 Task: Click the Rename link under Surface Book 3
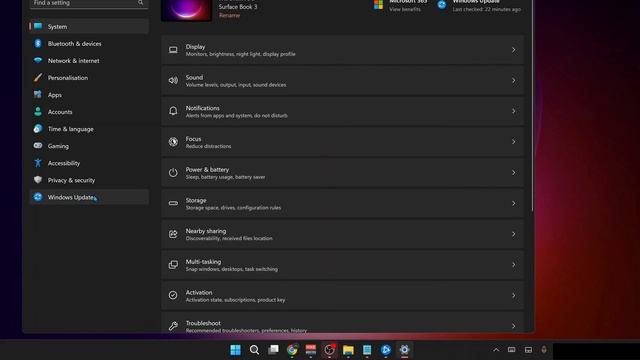coord(229,16)
